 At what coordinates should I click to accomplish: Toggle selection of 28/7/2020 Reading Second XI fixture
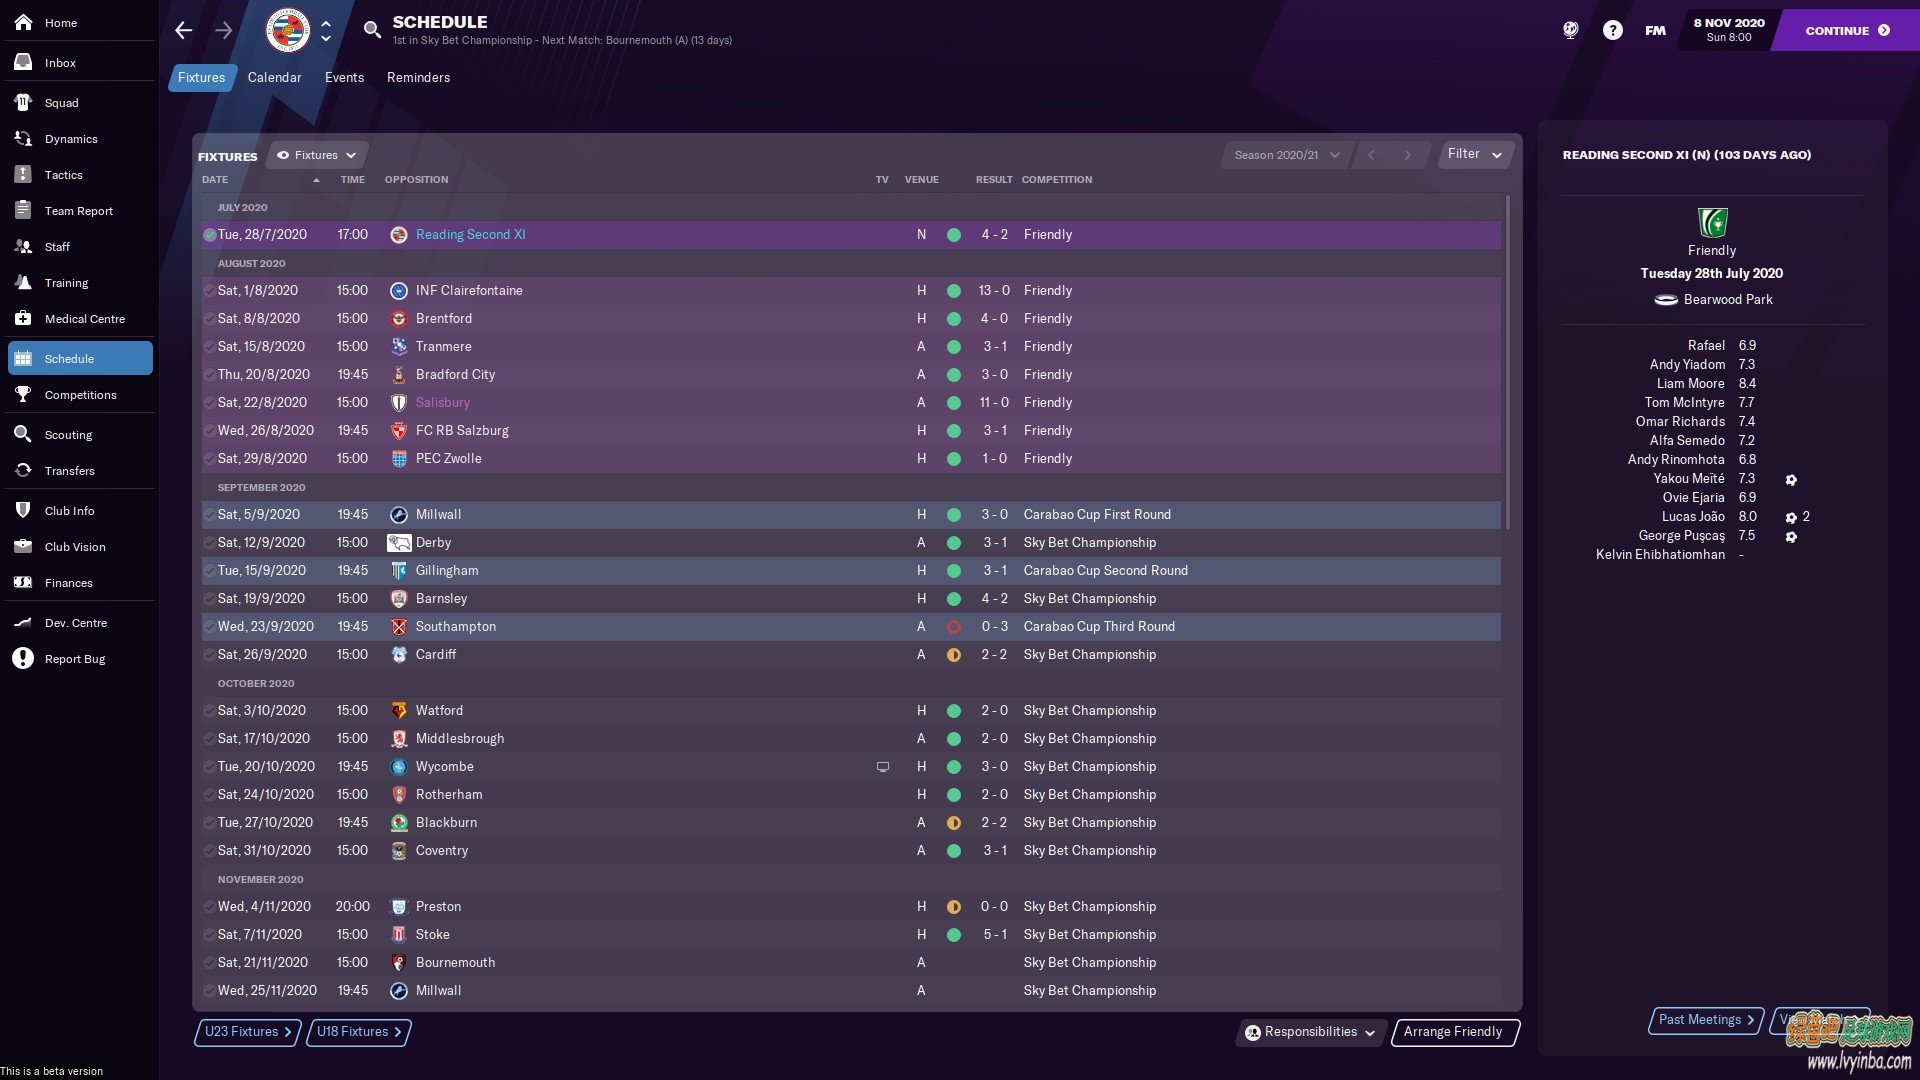pos(210,234)
